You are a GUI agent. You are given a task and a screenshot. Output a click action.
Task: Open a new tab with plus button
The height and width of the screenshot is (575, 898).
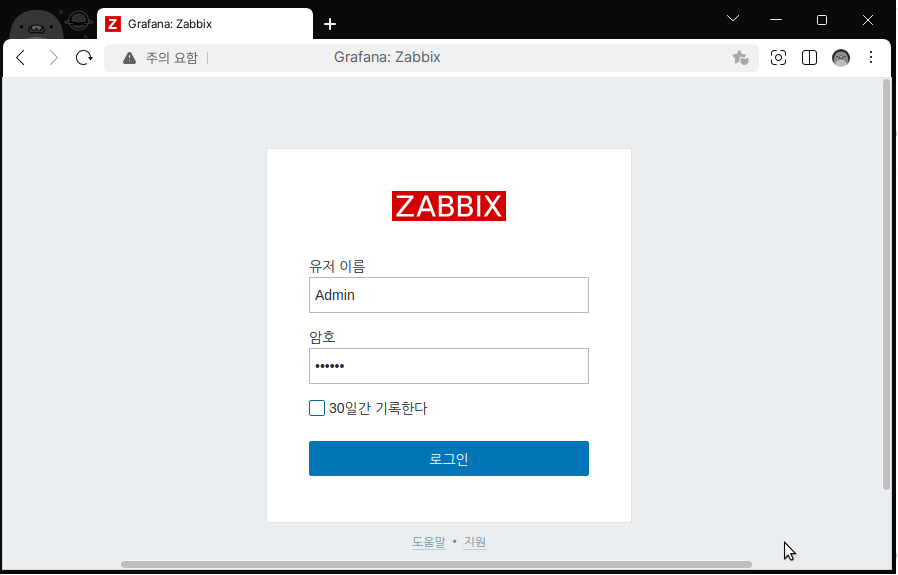point(330,24)
